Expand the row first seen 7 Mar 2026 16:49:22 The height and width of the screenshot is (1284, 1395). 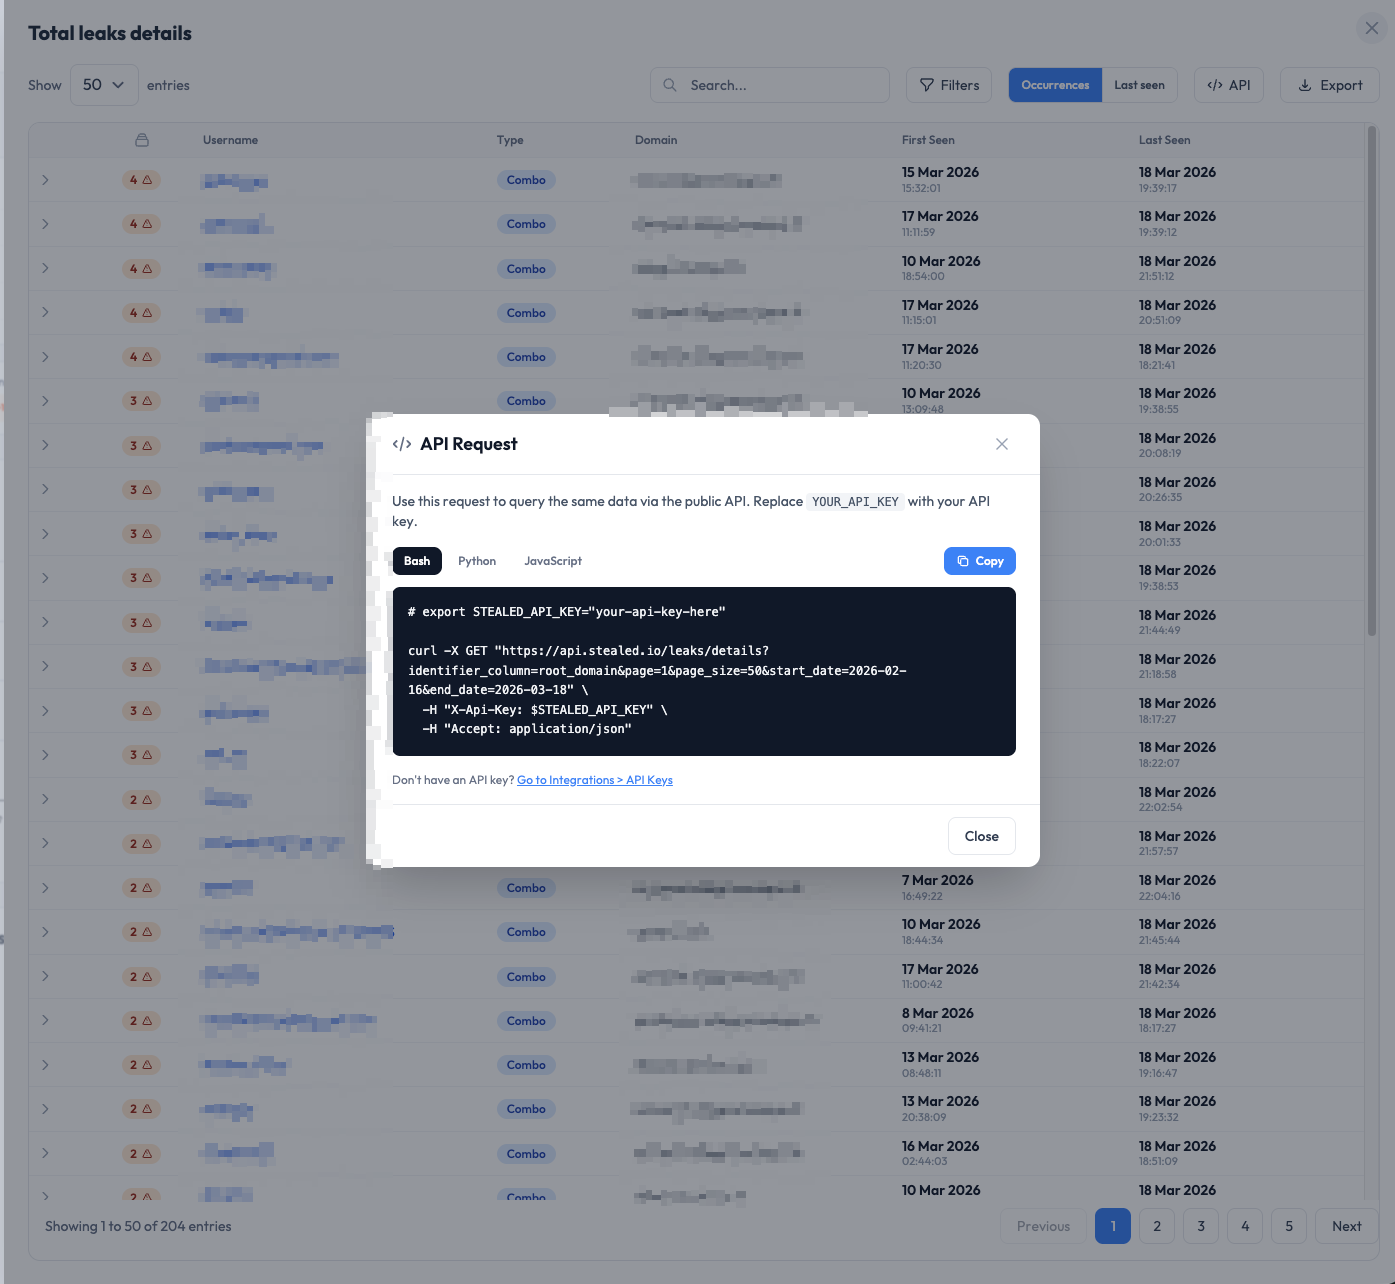[45, 888]
